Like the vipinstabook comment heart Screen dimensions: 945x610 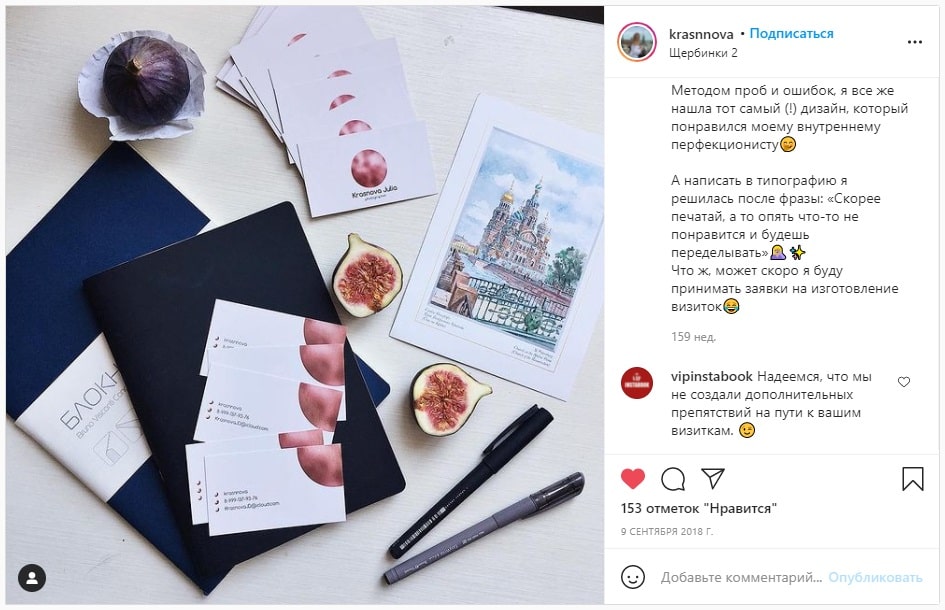(x=904, y=382)
